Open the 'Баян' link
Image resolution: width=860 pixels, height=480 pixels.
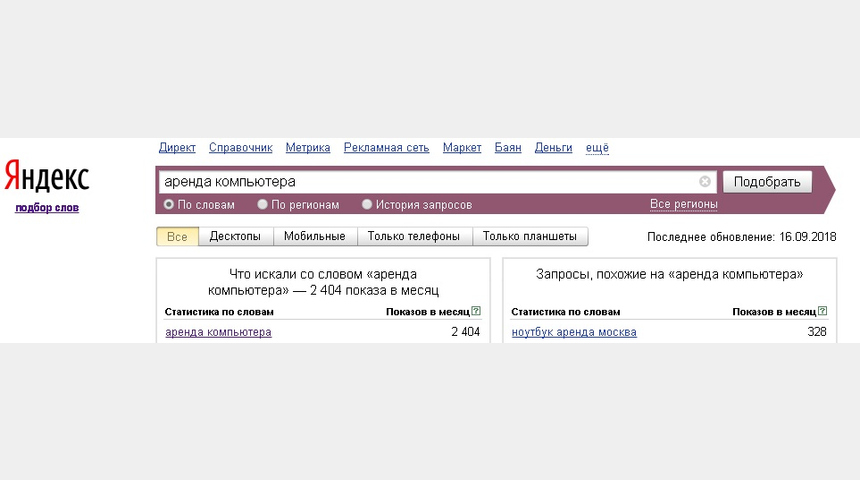point(508,148)
